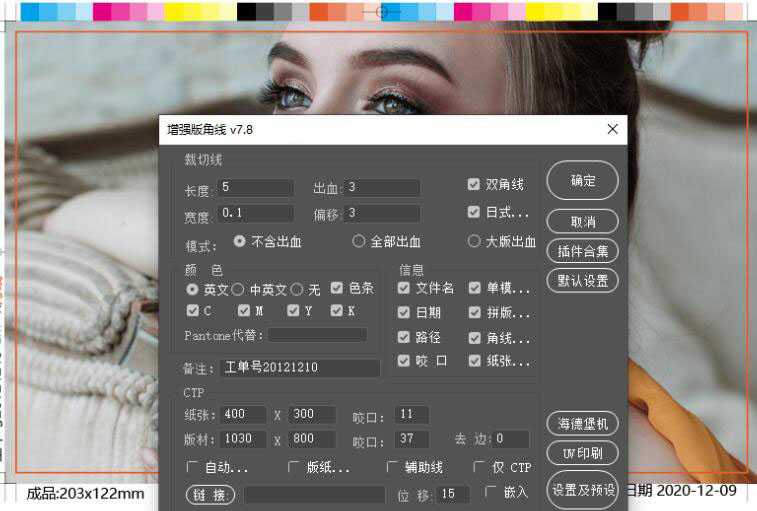This screenshot has width=757, height=511.
Task: Click the 备注 remarks text field
Action: [x=300, y=368]
